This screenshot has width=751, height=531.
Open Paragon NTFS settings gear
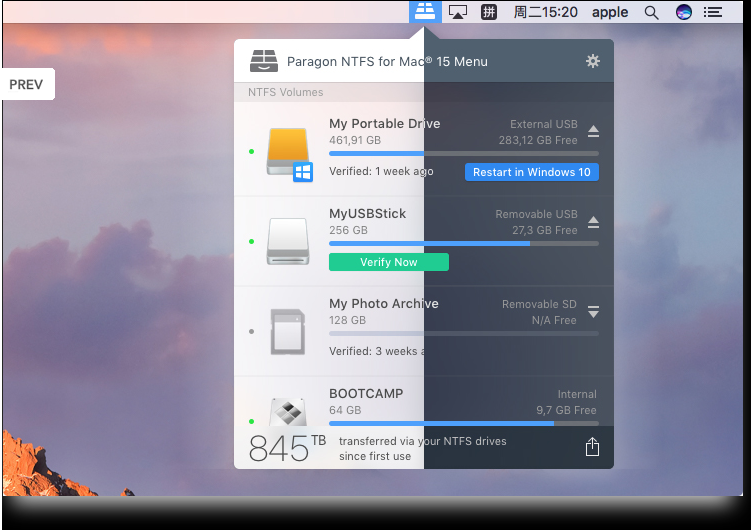[x=592, y=61]
